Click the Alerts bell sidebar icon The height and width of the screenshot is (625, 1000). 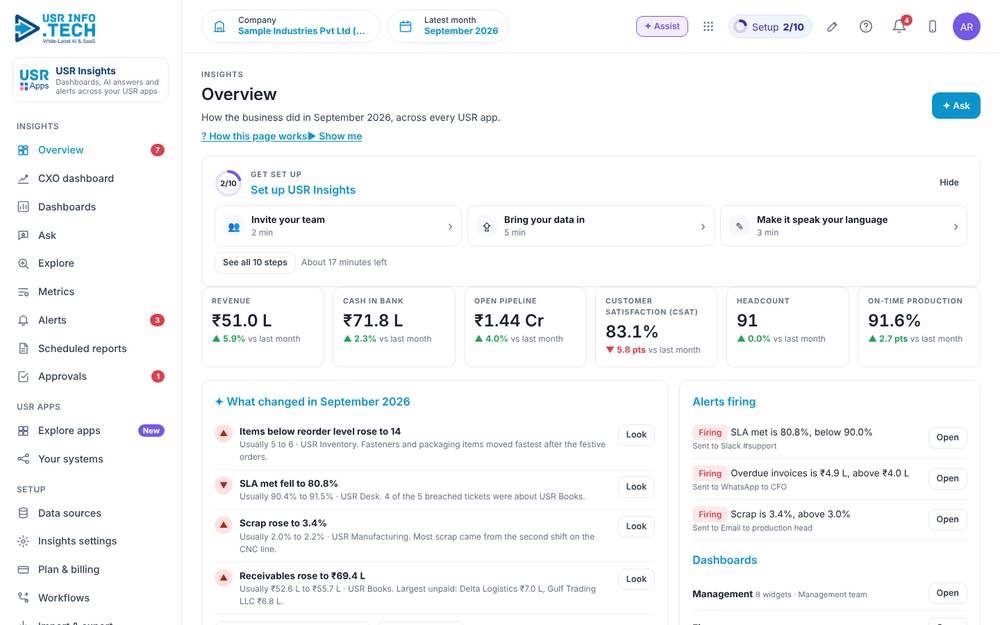(x=24, y=320)
